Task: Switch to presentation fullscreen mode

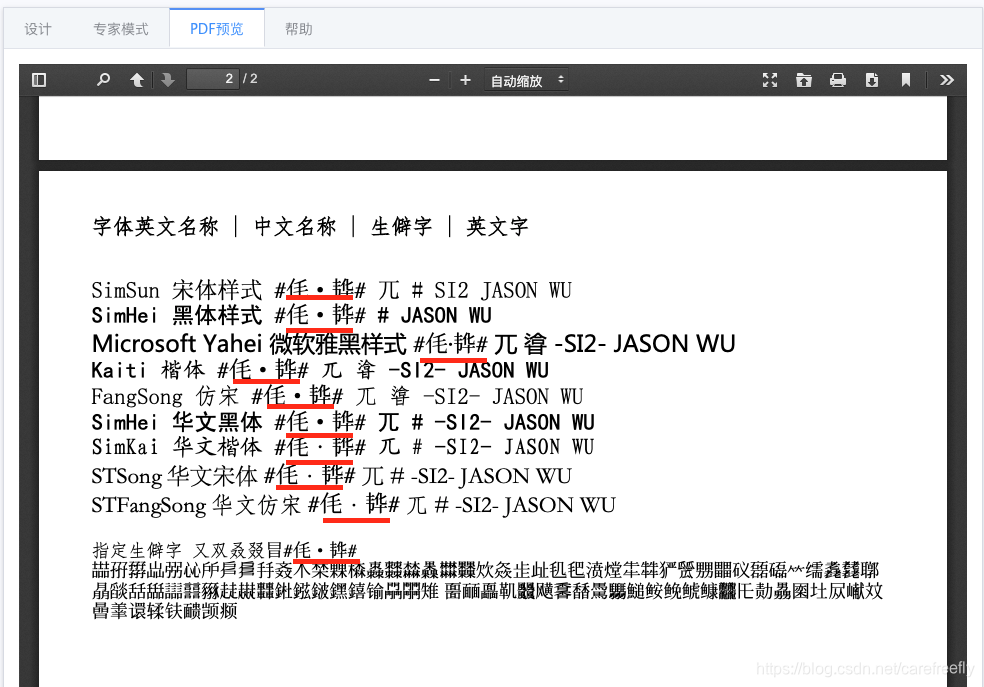Action: click(x=770, y=80)
